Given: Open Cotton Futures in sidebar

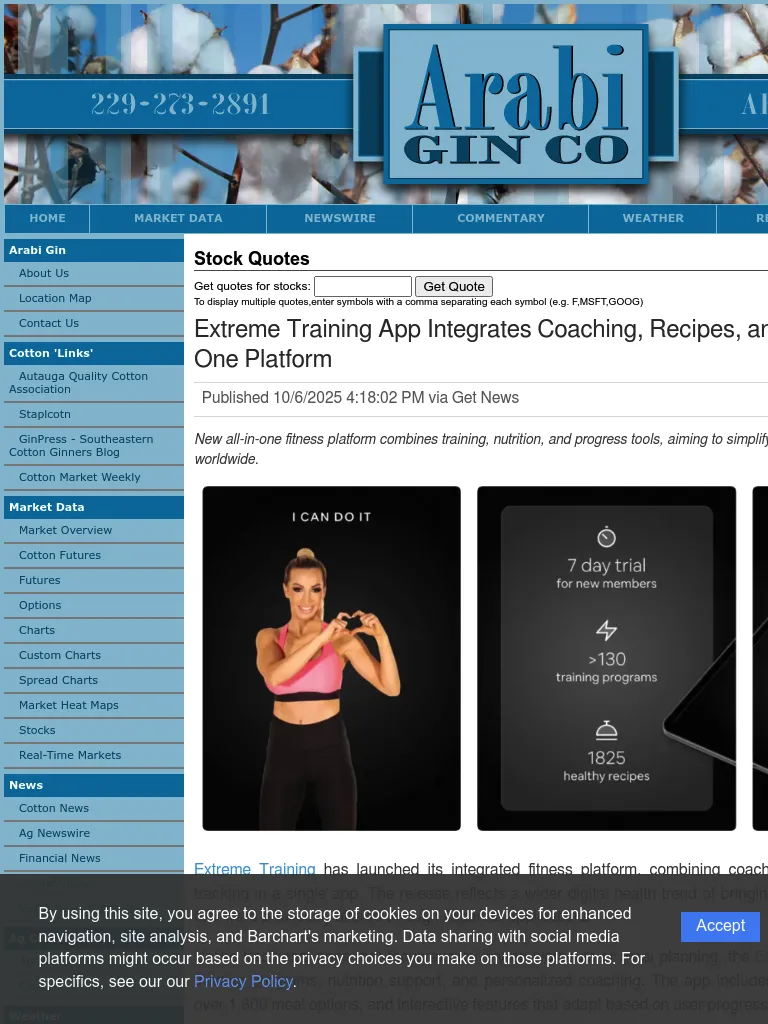Looking at the screenshot, I should 59,555.
